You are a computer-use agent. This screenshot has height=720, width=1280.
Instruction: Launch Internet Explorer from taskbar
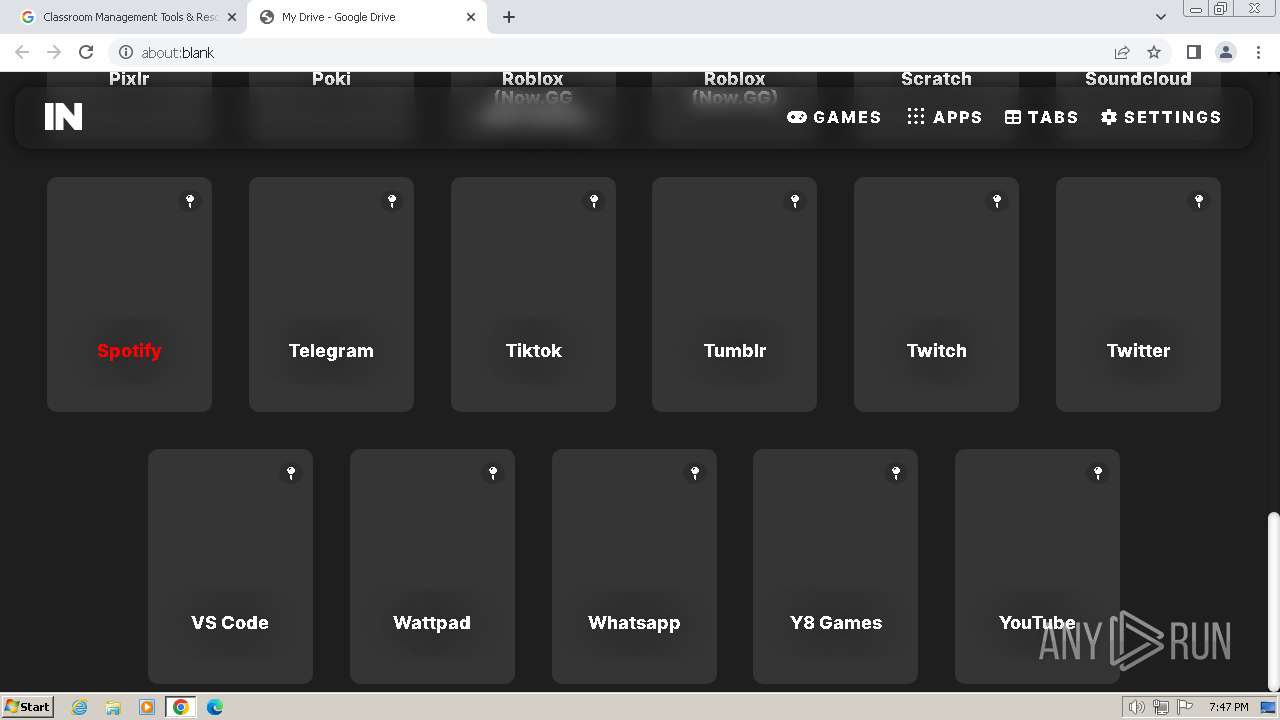point(80,707)
